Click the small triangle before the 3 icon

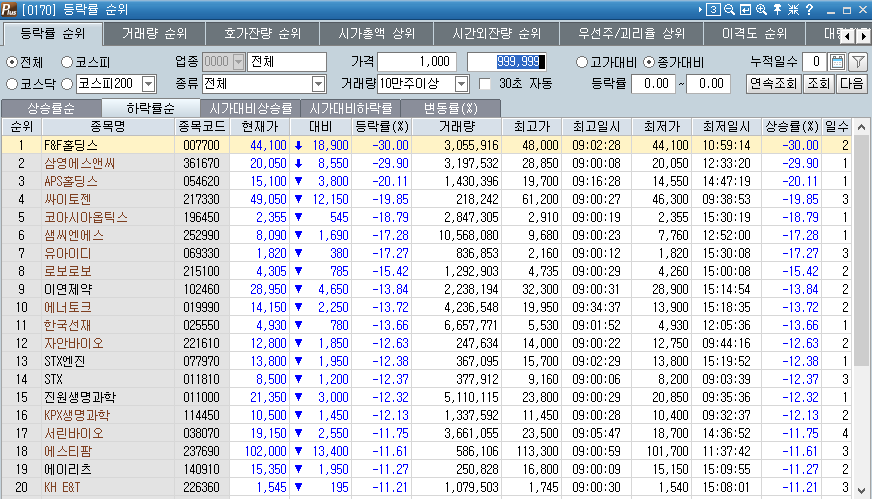(701, 9)
